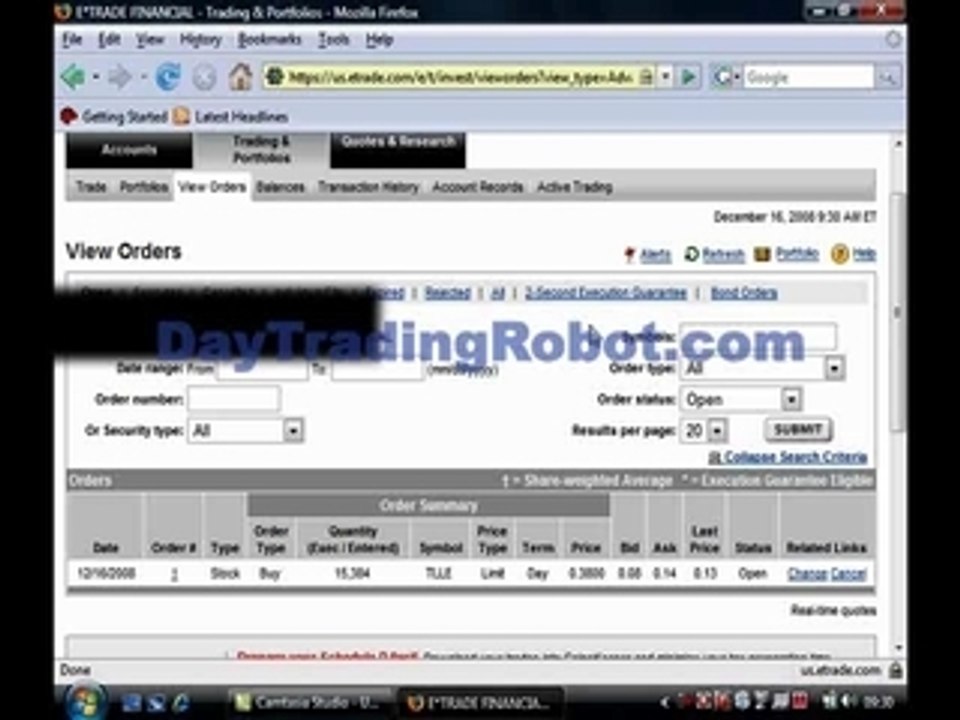Select the View Orders subtab
The image size is (960, 720).
point(212,187)
